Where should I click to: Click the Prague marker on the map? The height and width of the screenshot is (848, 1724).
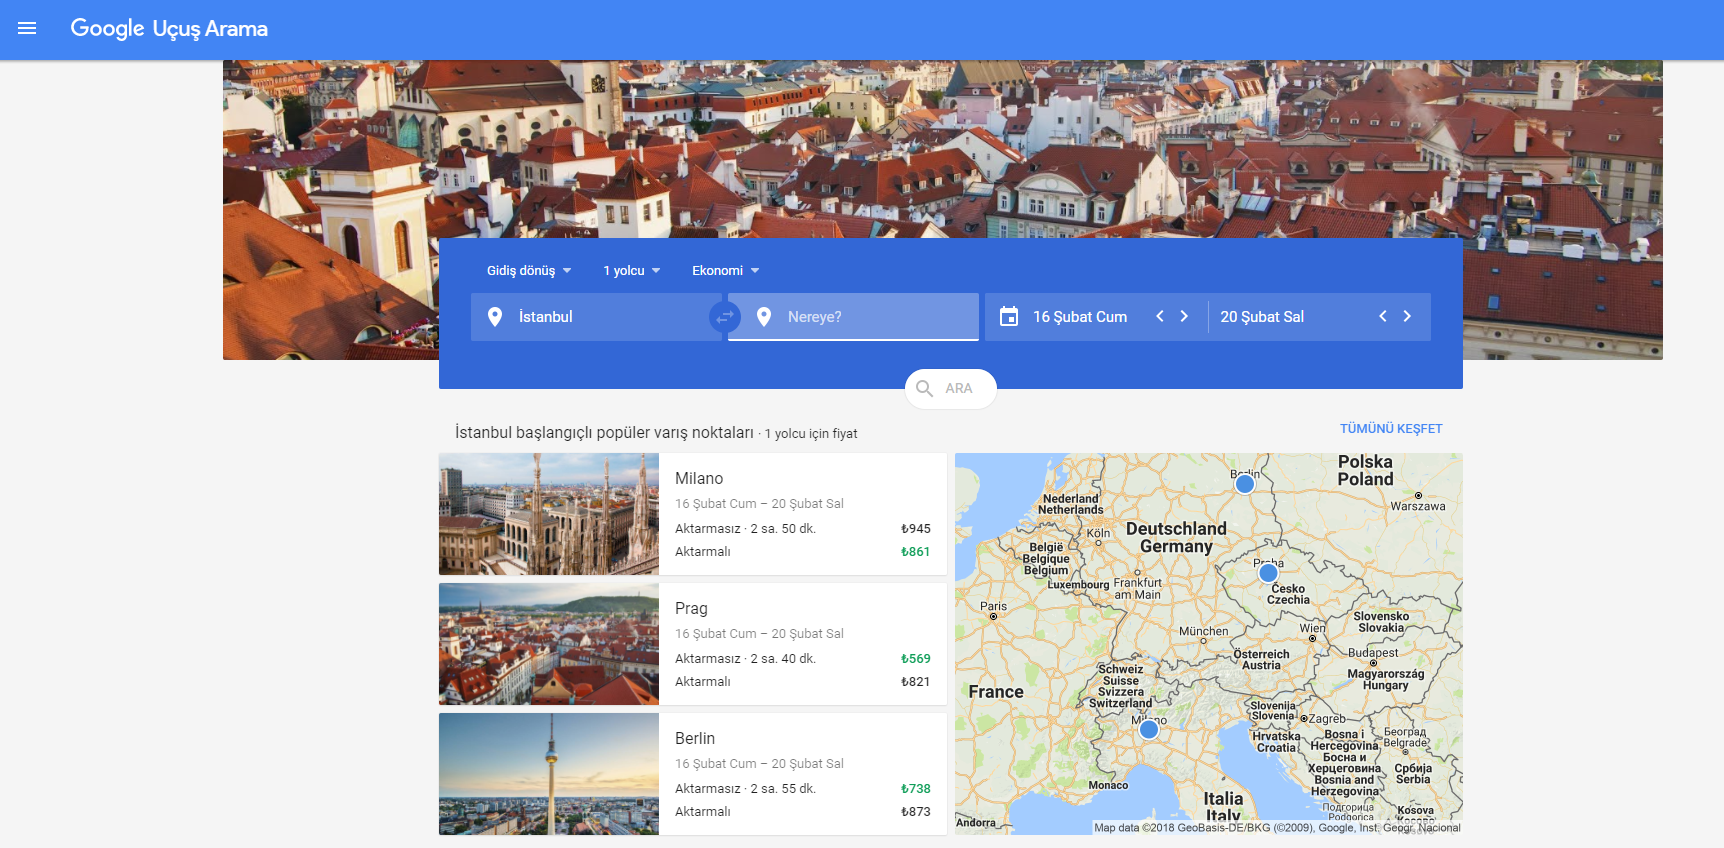[x=1269, y=573]
